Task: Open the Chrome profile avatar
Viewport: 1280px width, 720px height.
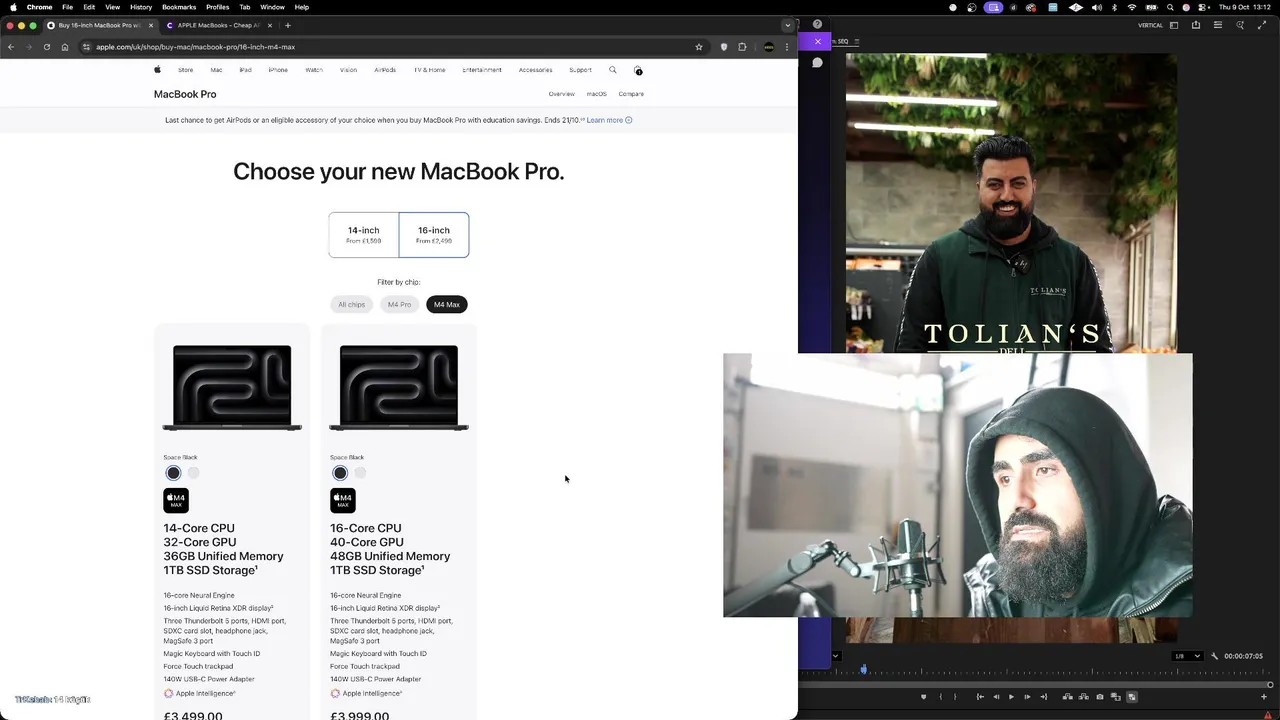Action: (768, 47)
